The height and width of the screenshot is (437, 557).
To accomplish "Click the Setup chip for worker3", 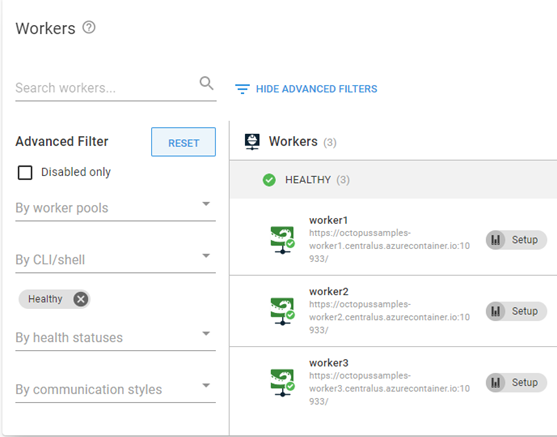I will [516, 383].
